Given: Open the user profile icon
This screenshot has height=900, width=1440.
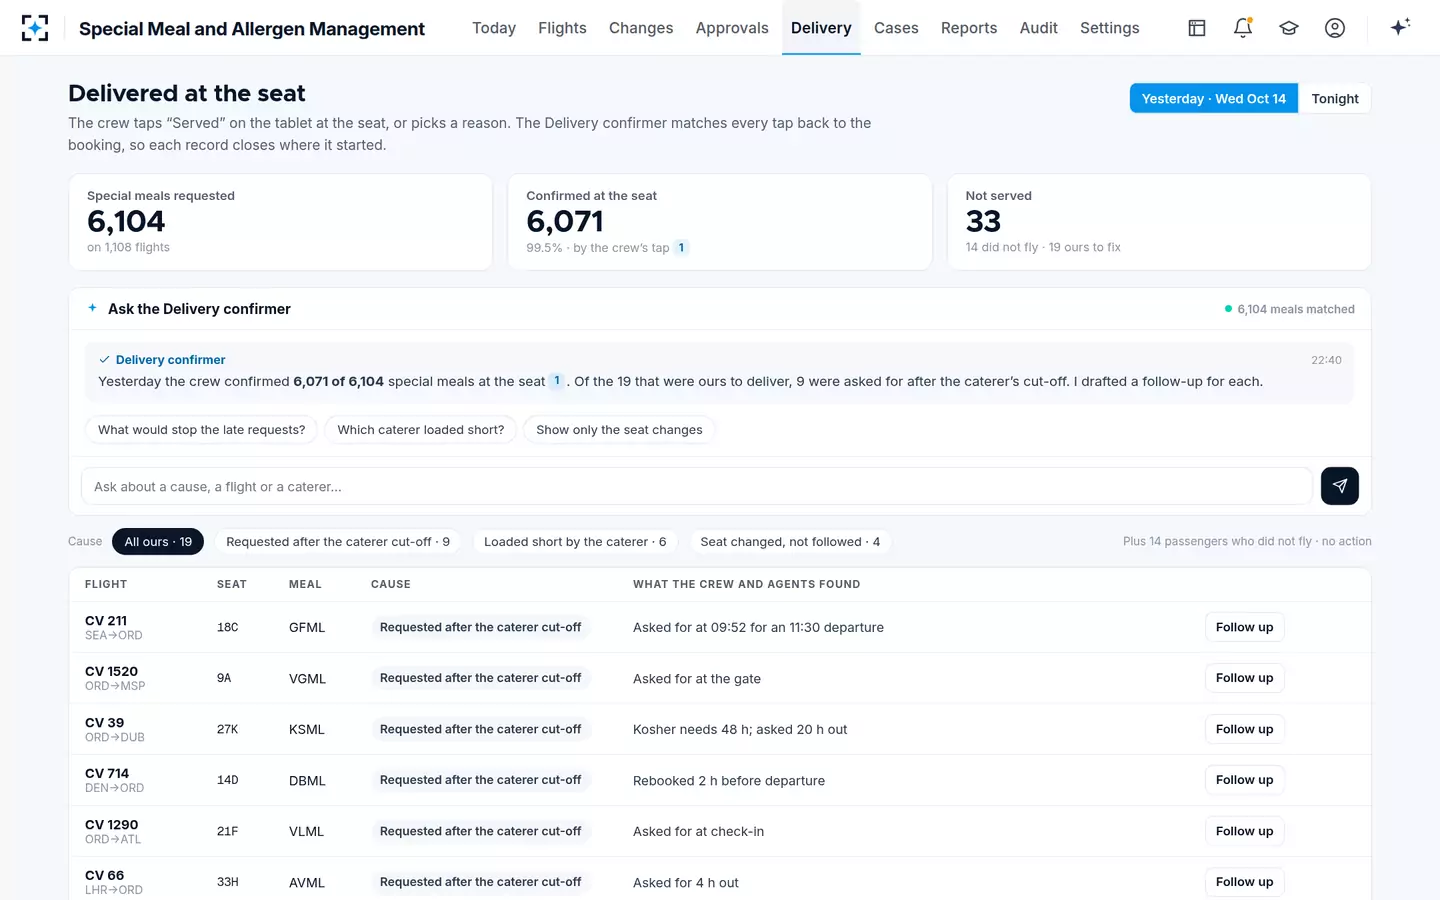Looking at the screenshot, I should tap(1335, 28).
